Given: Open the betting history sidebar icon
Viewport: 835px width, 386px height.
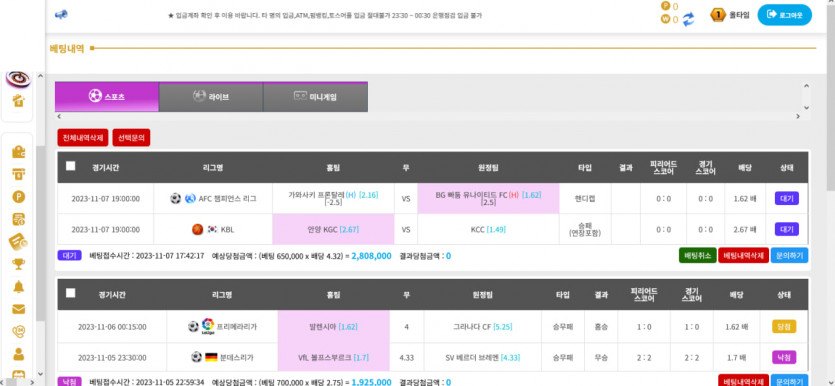Looking at the screenshot, I should [19, 219].
